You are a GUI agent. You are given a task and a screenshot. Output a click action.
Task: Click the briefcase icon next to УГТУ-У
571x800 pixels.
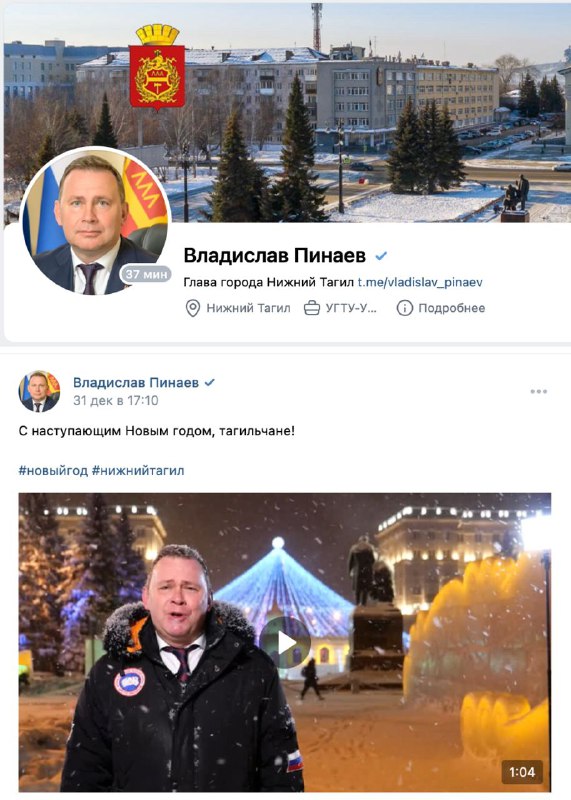click(312, 308)
